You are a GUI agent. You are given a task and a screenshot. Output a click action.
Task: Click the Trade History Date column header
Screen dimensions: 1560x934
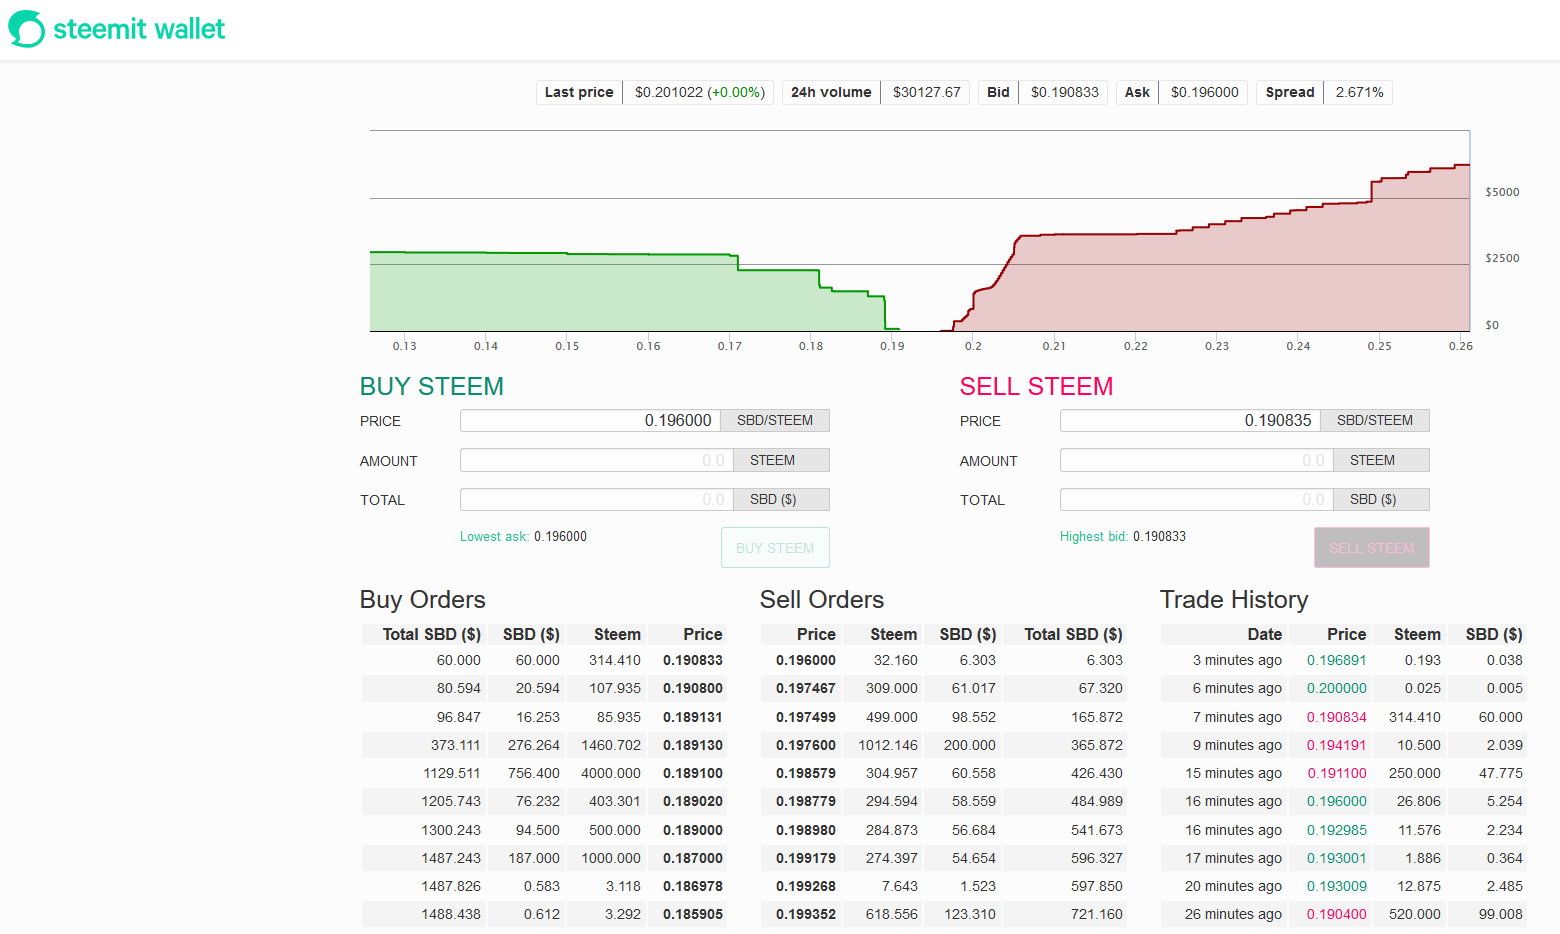[x=1264, y=634]
